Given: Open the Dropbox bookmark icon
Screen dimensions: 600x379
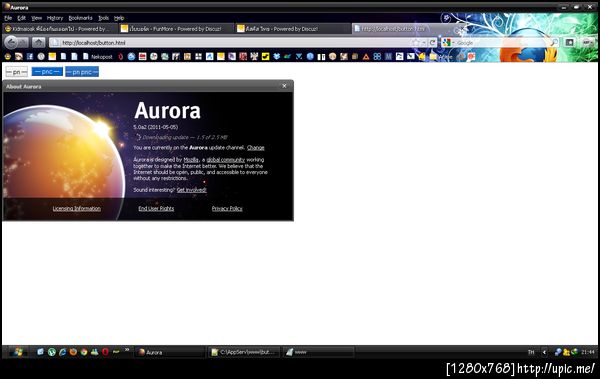Looking at the screenshot, I should click(277, 57).
